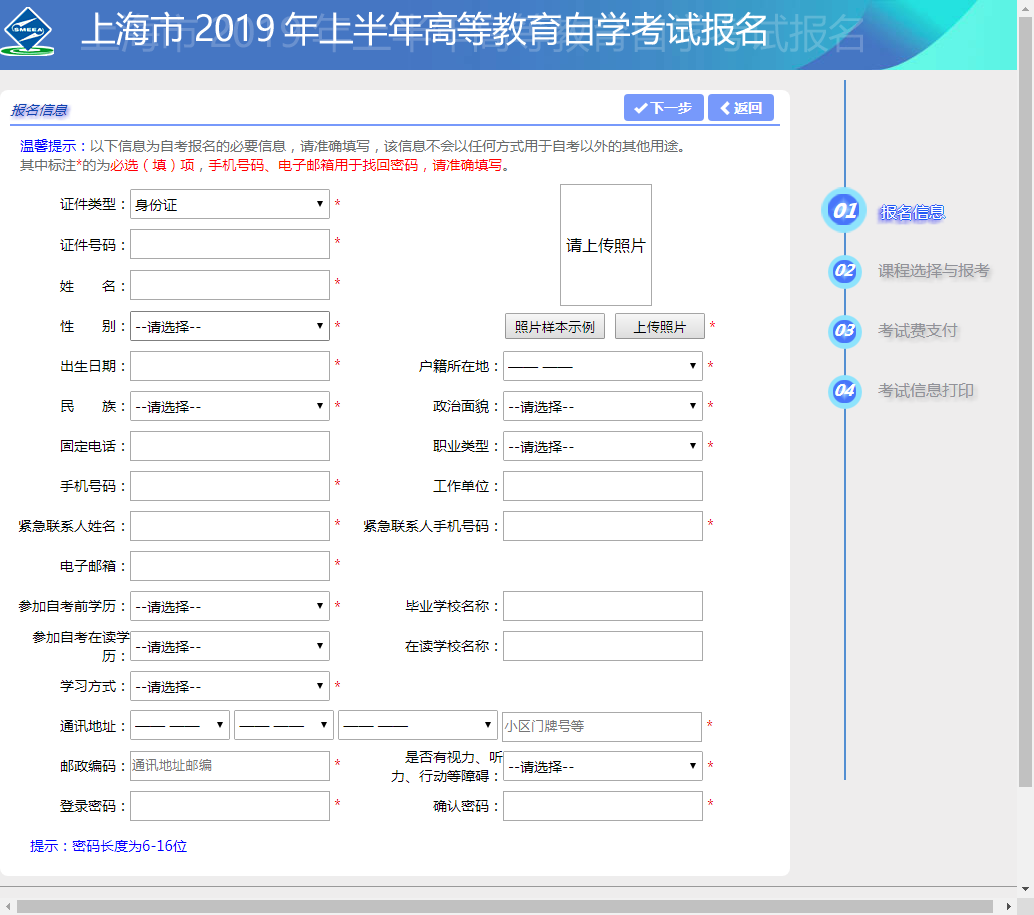
Task: Focus the 小区门牌号等 address field
Action: (x=602, y=726)
